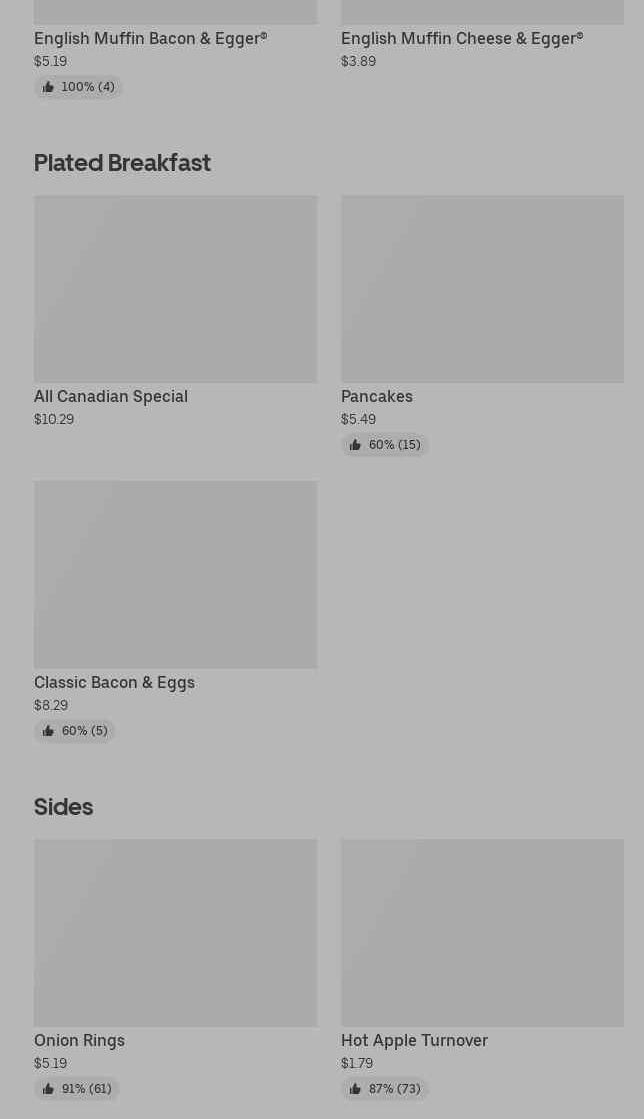Open the Hot Apple Turnover image
644x1119 pixels.
[482, 932]
